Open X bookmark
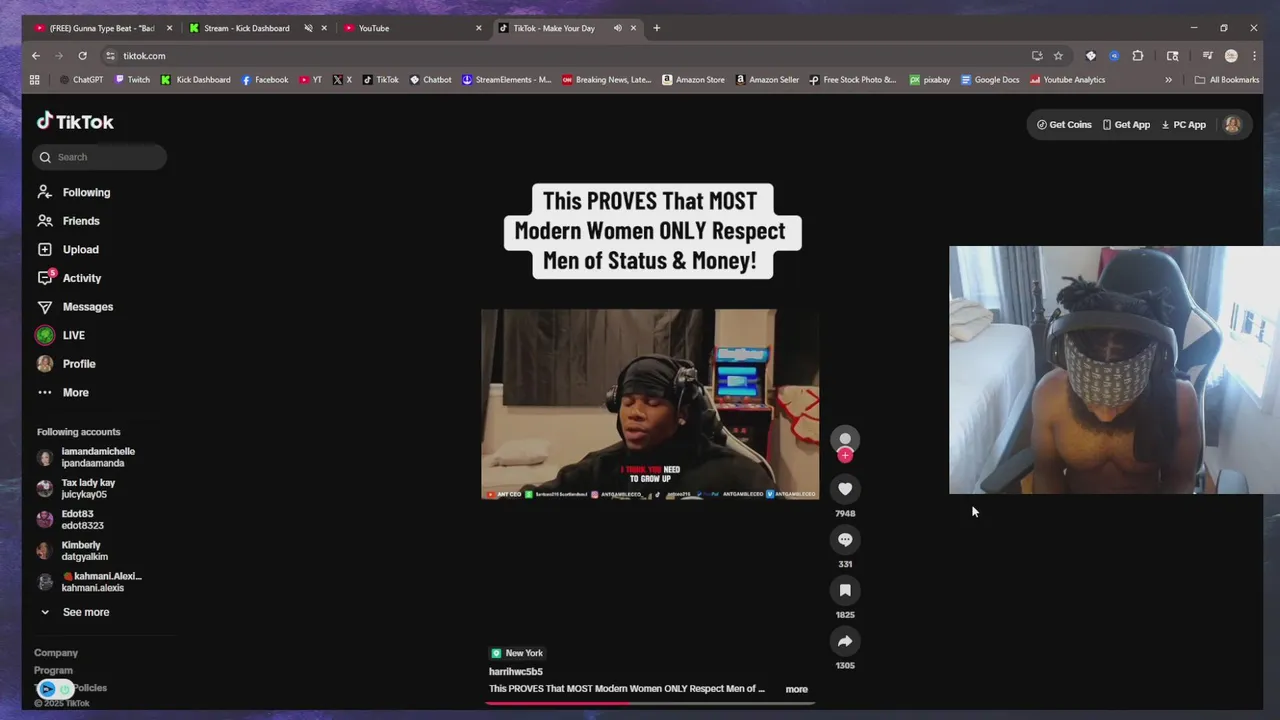The height and width of the screenshot is (720, 1280). click(x=342, y=80)
